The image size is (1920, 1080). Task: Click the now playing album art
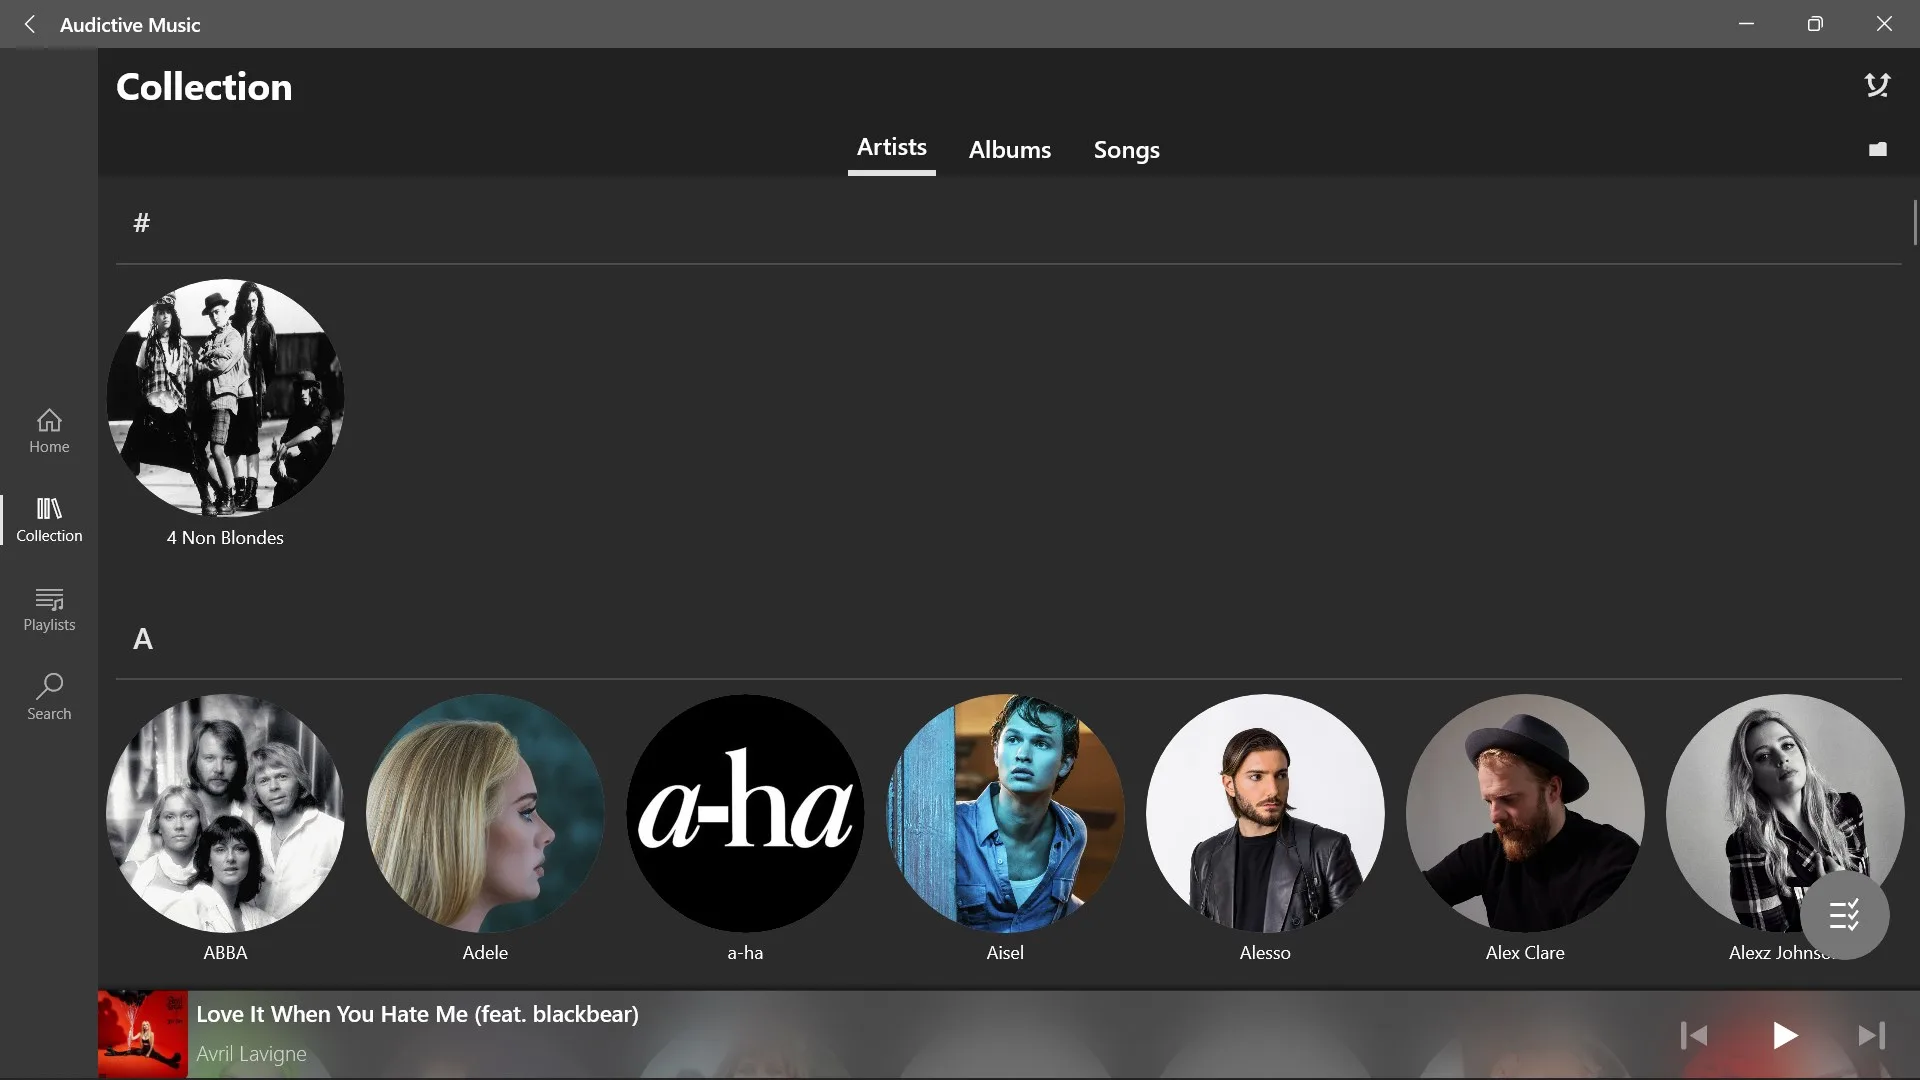143,1034
